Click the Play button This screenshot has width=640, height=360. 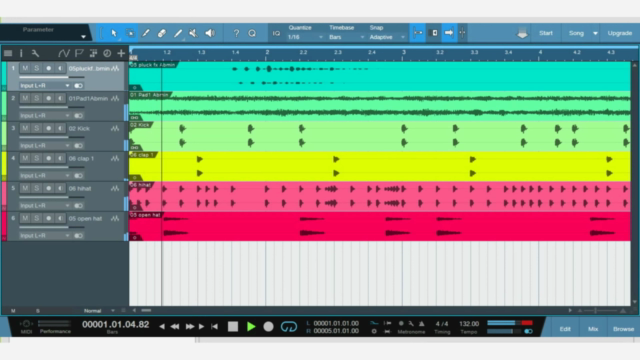point(251,327)
